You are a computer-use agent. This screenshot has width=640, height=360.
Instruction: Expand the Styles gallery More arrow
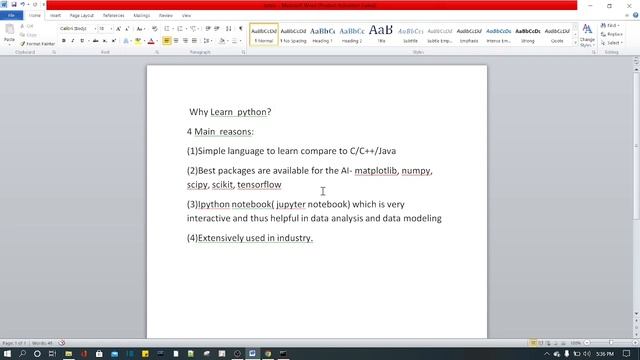[x=576, y=42]
